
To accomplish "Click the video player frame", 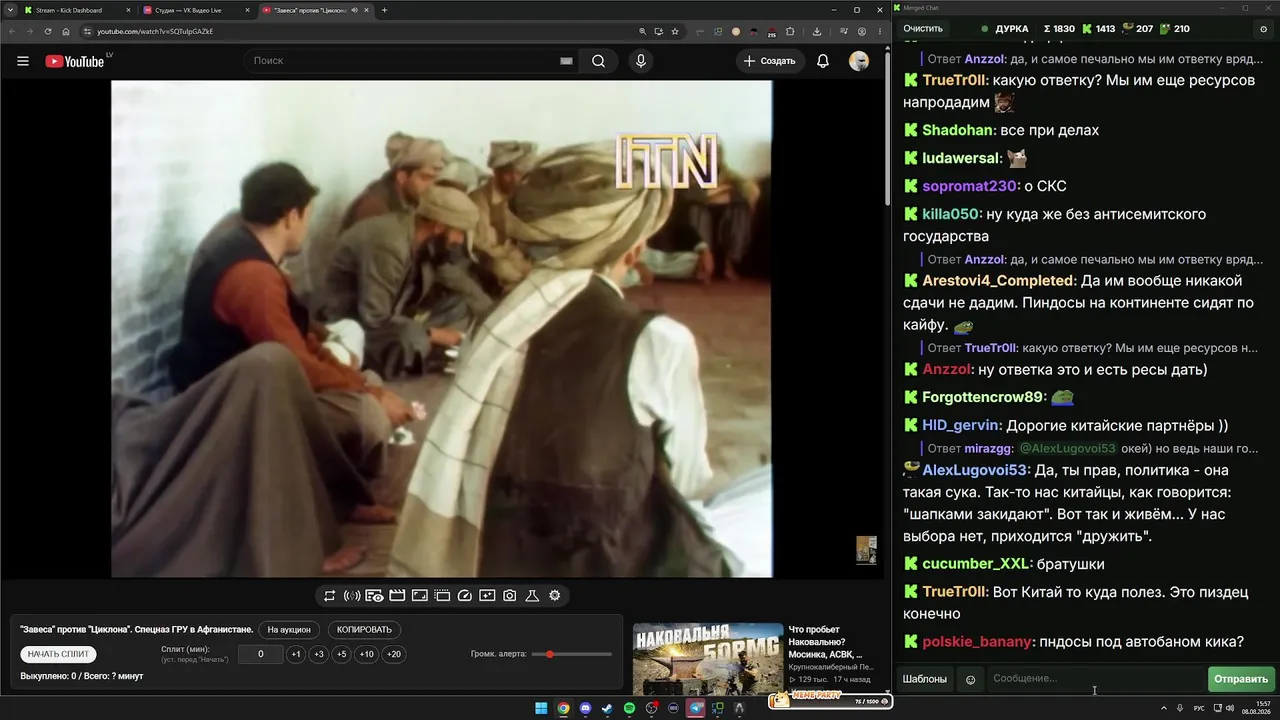I will pyautogui.click(x=442, y=329).
